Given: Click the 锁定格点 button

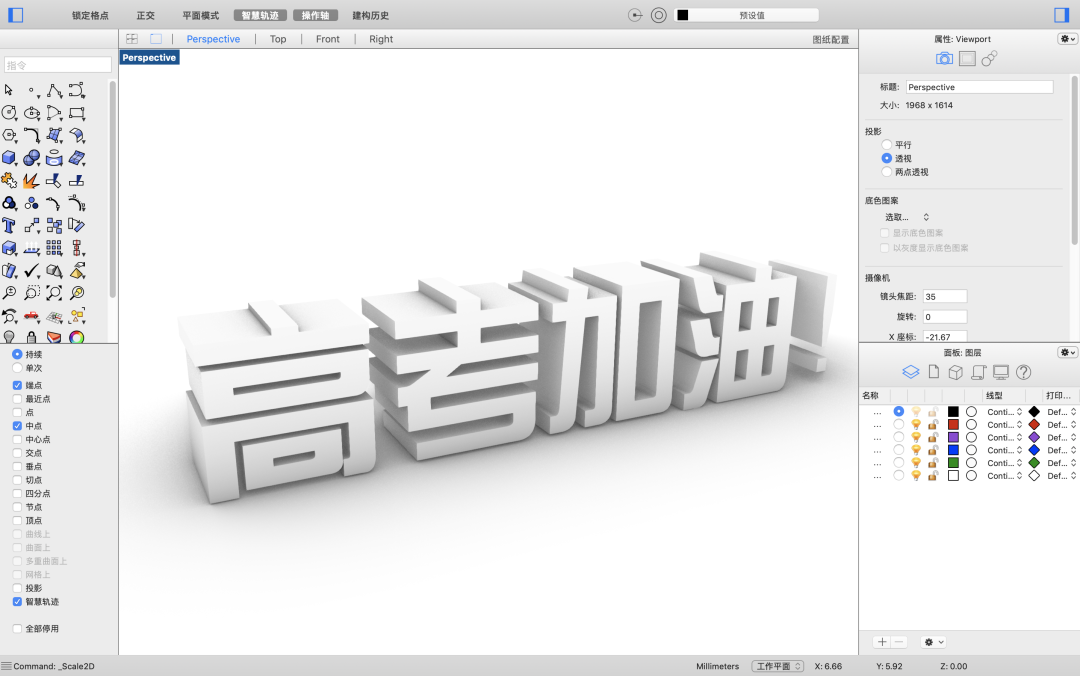Looking at the screenshot, I should [90, 16].
